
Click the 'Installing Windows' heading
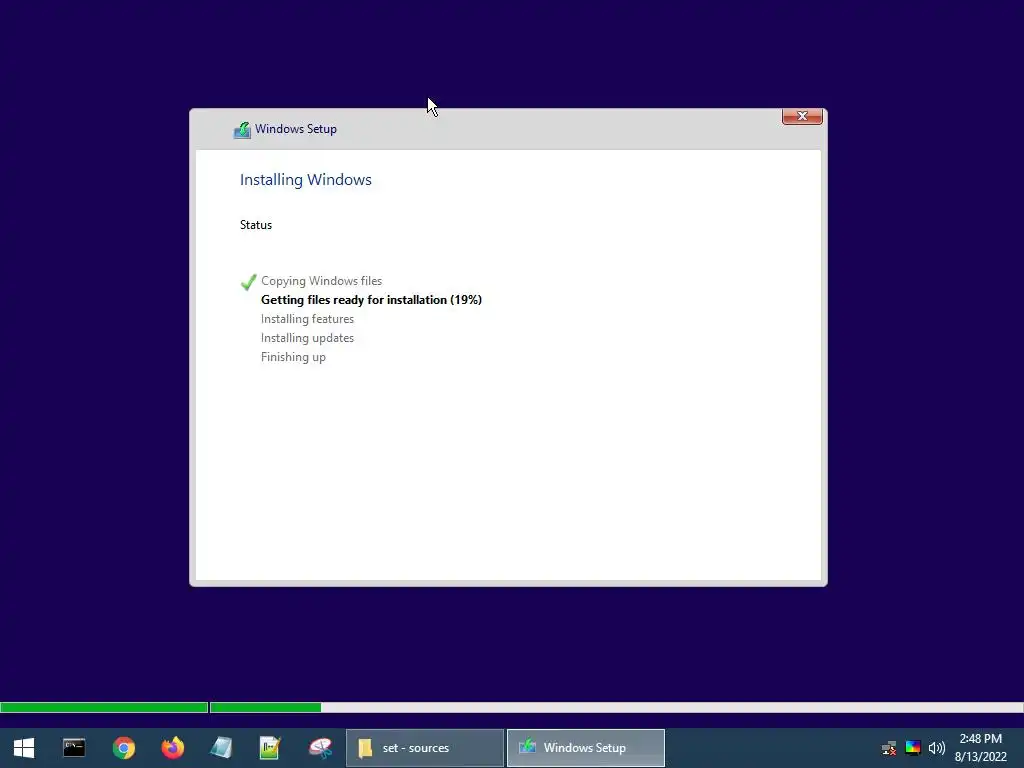pos(306,180)
